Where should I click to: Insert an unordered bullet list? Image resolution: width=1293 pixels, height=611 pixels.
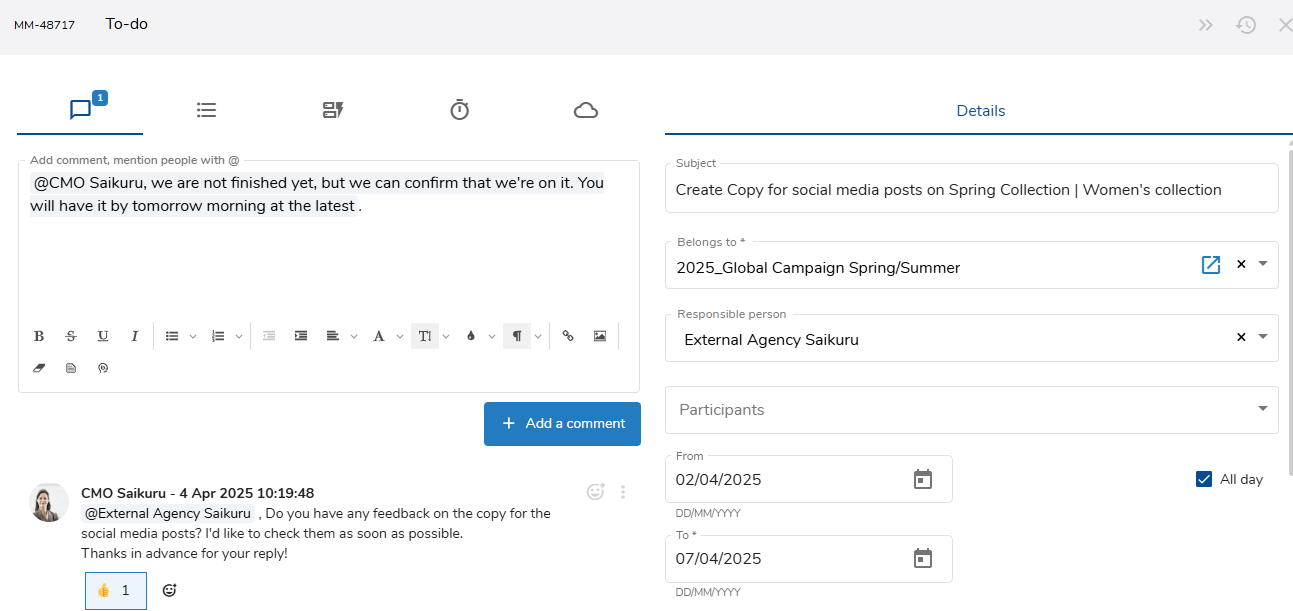[172, 336]
